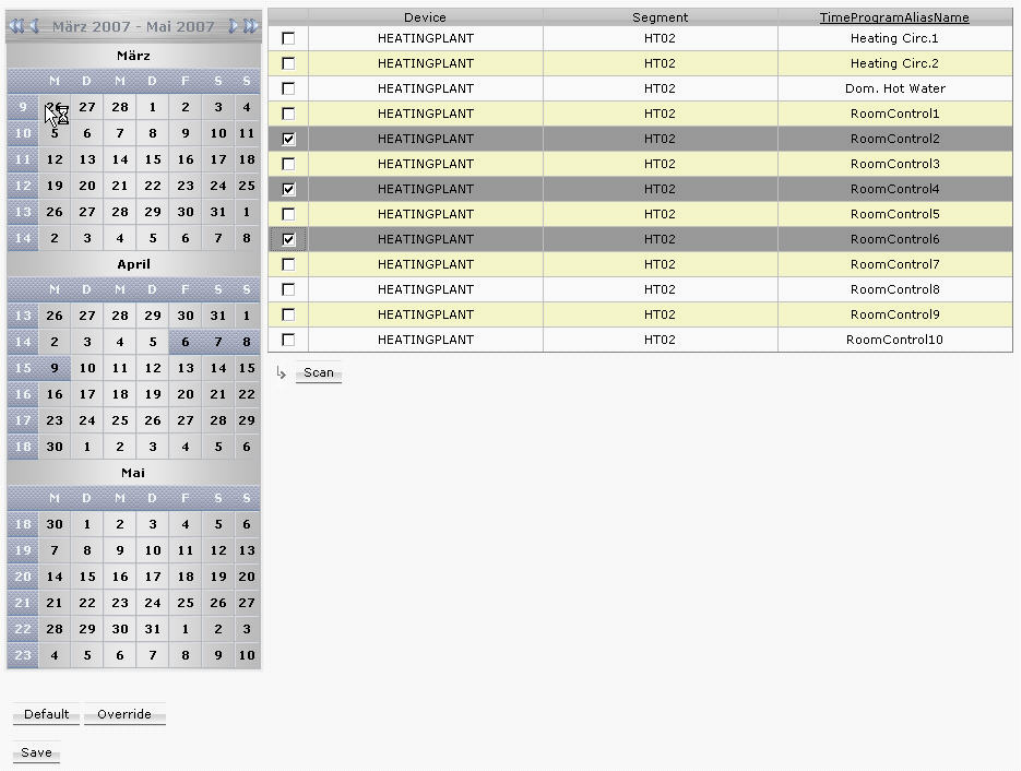Sort by TimeProgramAliasName column header
This screenshot has height=771, width=1021.
coord(894,18)
